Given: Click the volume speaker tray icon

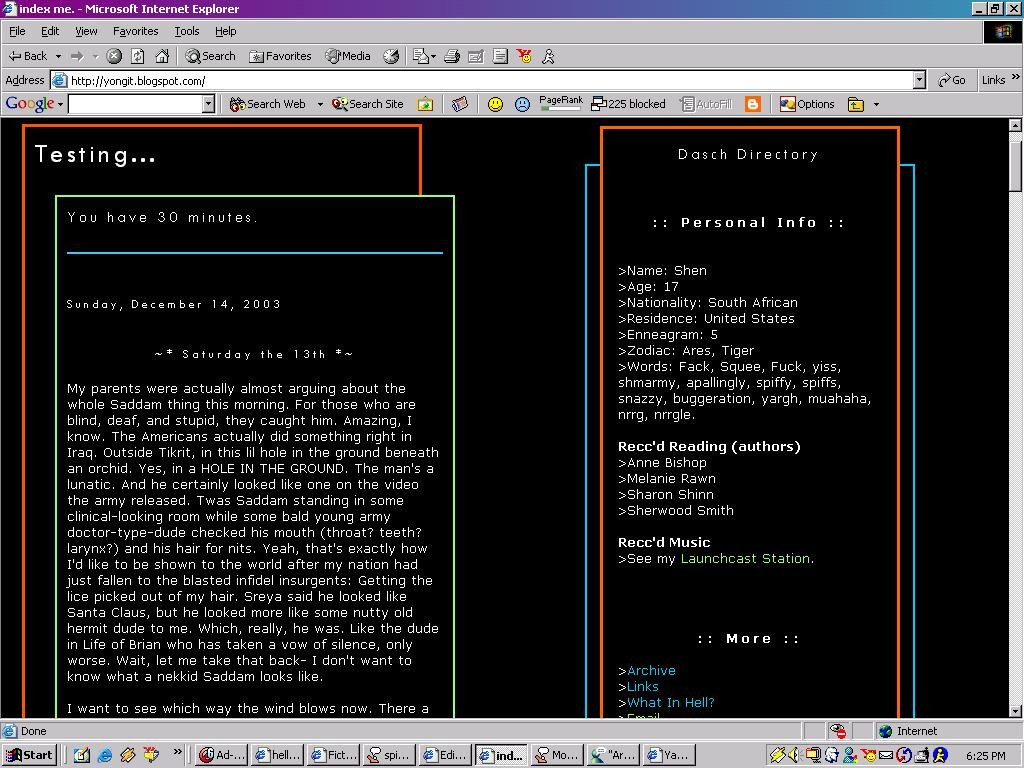Looking at the screenshot, I should click(x=793, y=755).
